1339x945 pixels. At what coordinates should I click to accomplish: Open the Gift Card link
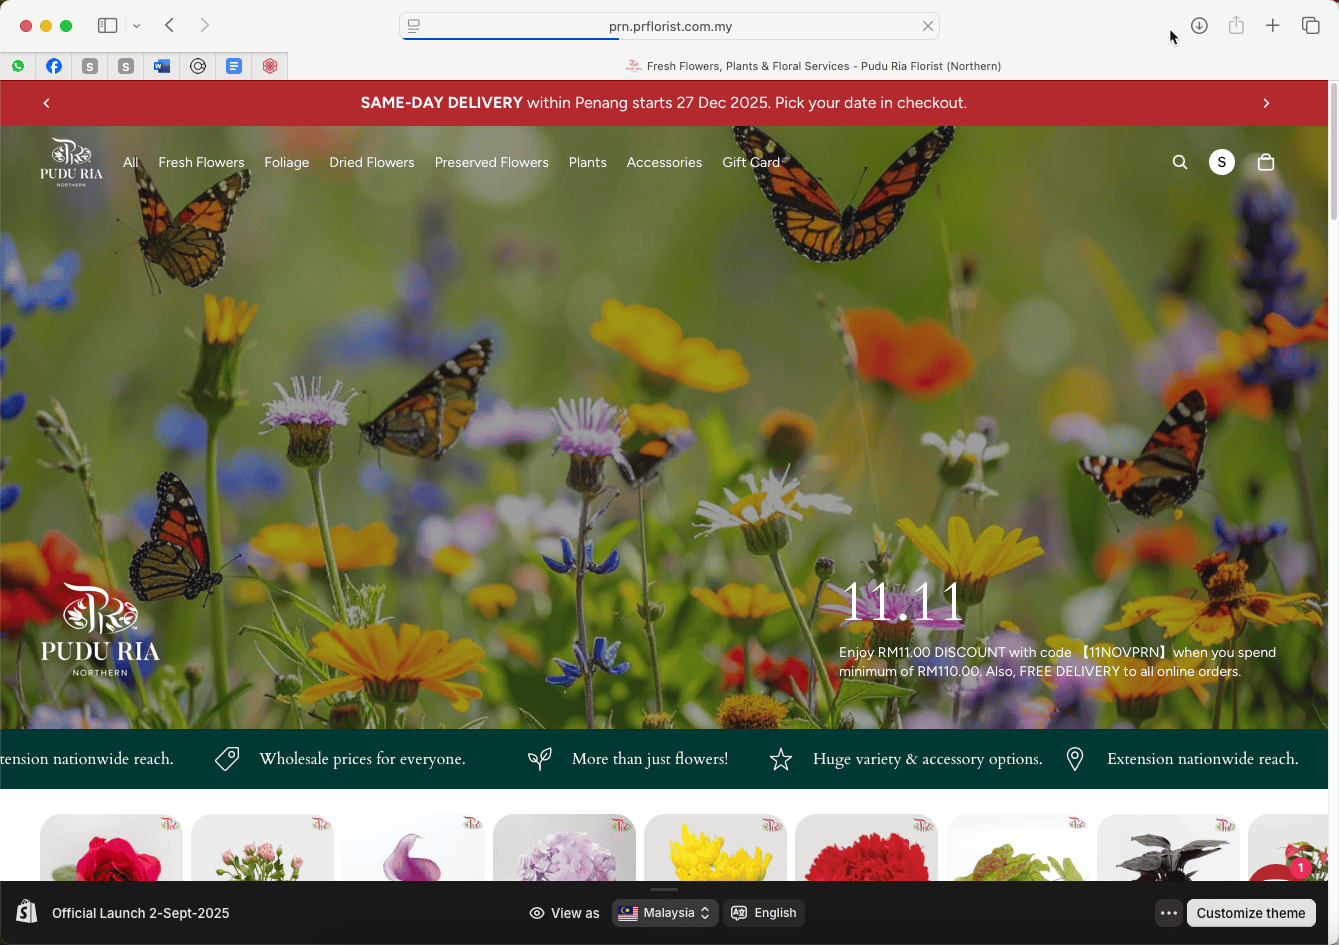(750, 162)
